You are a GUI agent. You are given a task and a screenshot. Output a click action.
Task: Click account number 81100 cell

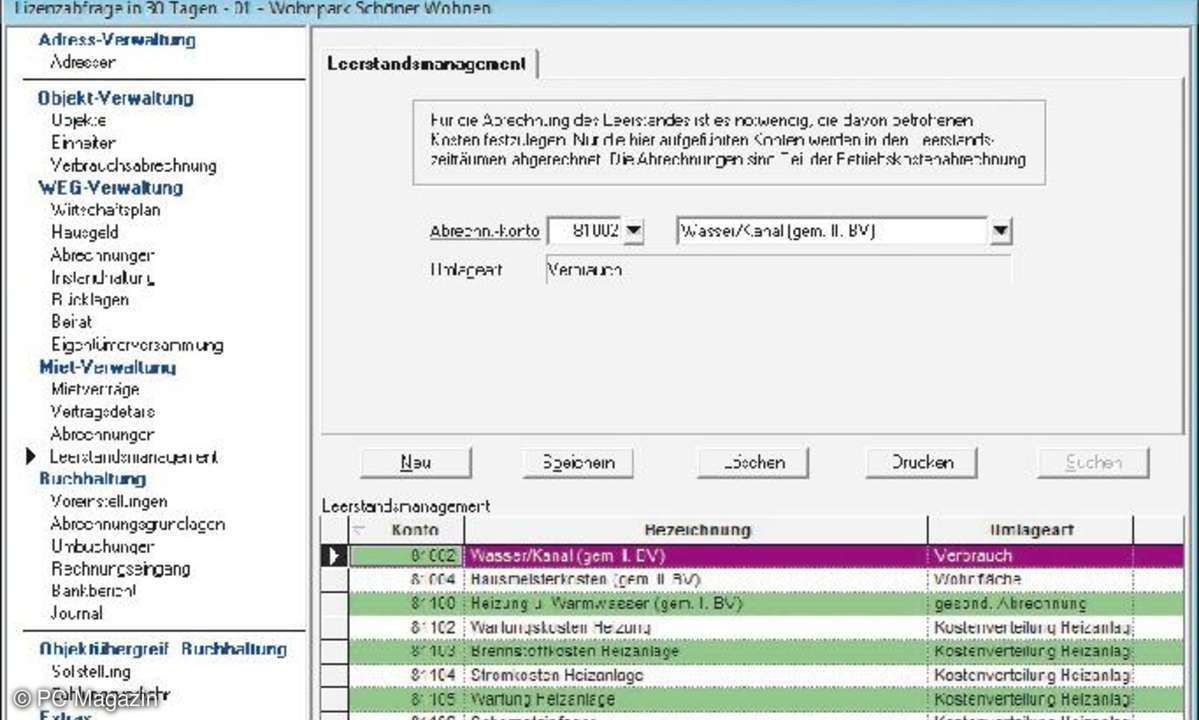coord(407,603)
